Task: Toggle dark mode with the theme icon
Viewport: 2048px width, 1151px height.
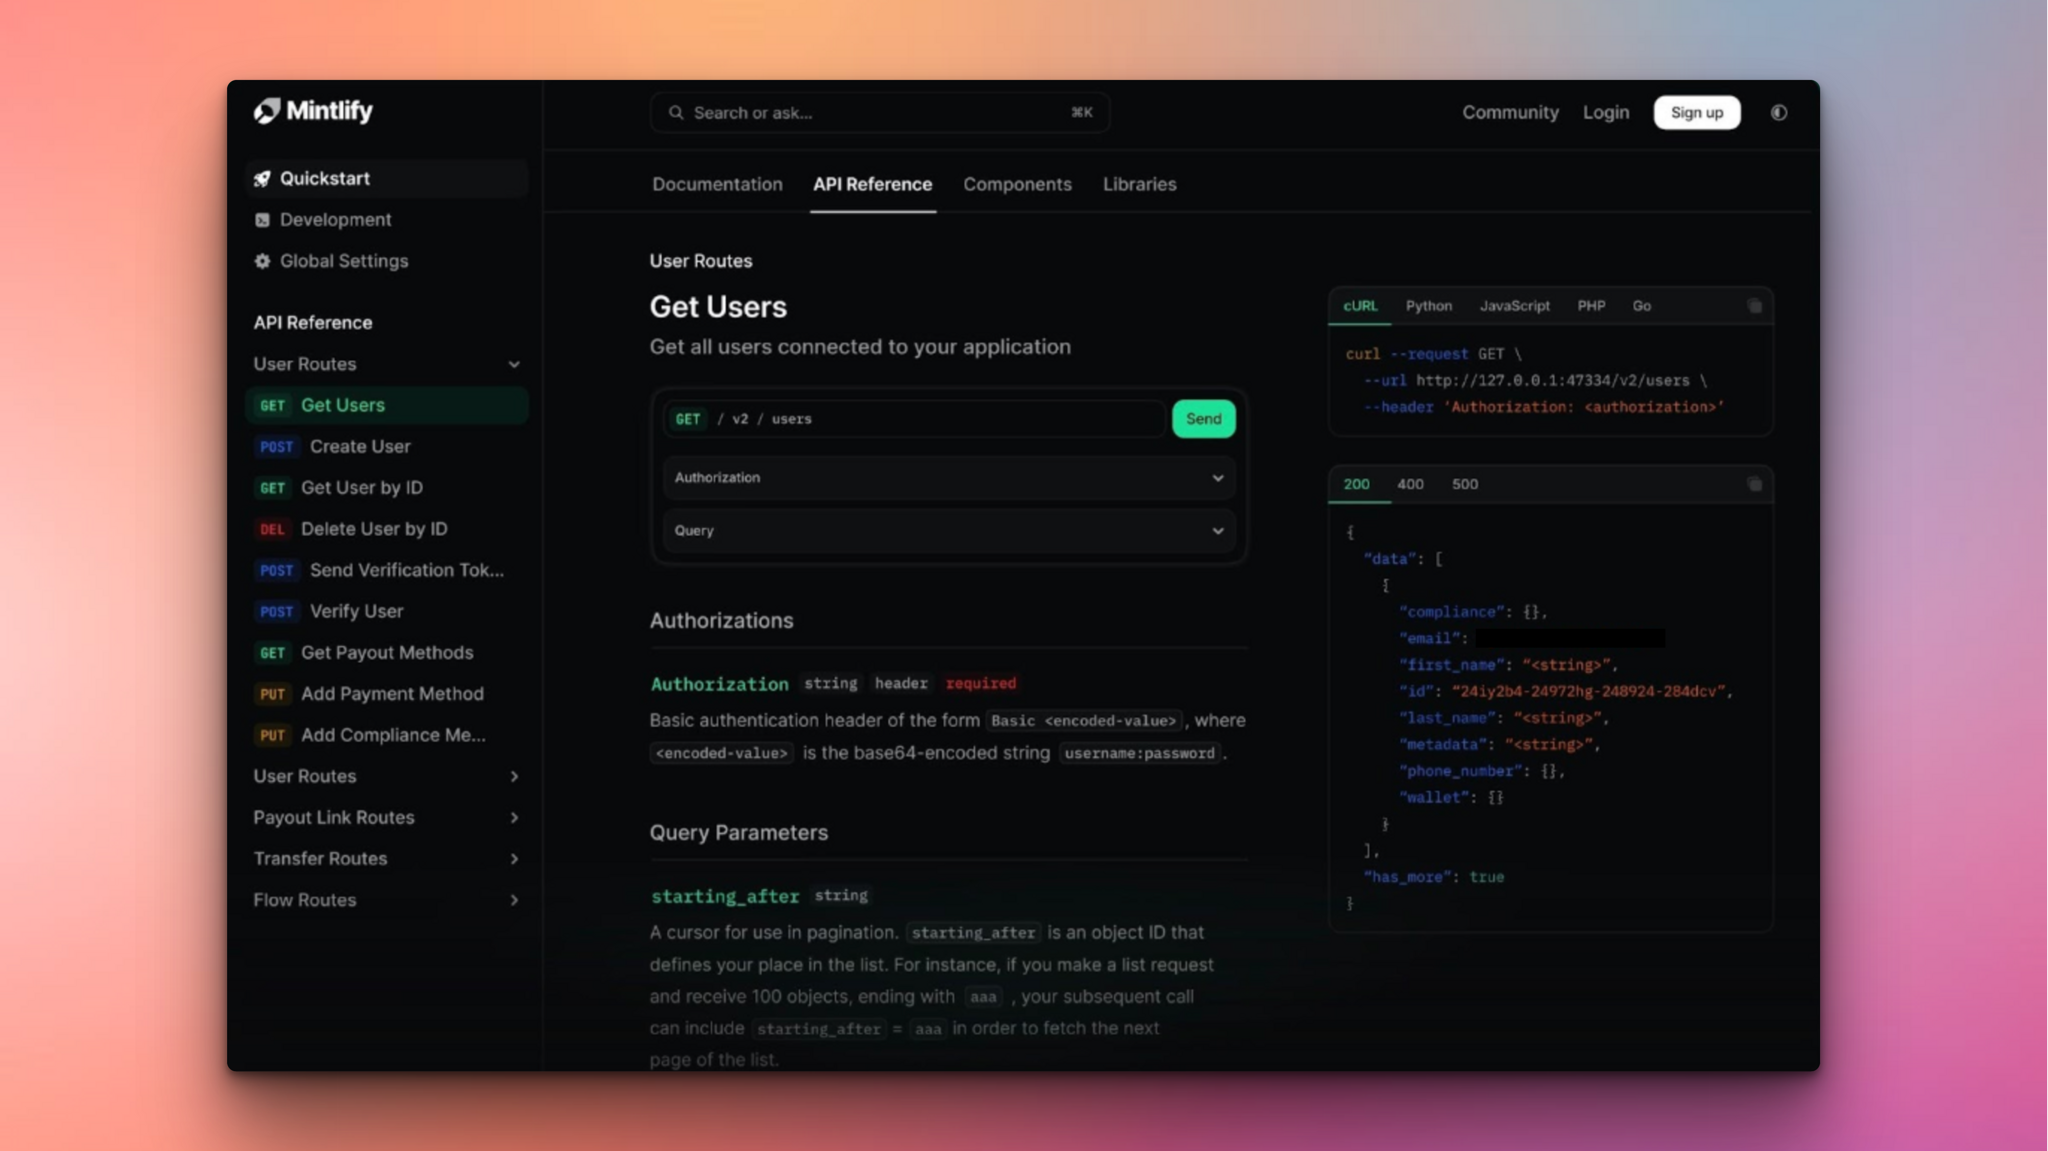Action: point(1779,112)
